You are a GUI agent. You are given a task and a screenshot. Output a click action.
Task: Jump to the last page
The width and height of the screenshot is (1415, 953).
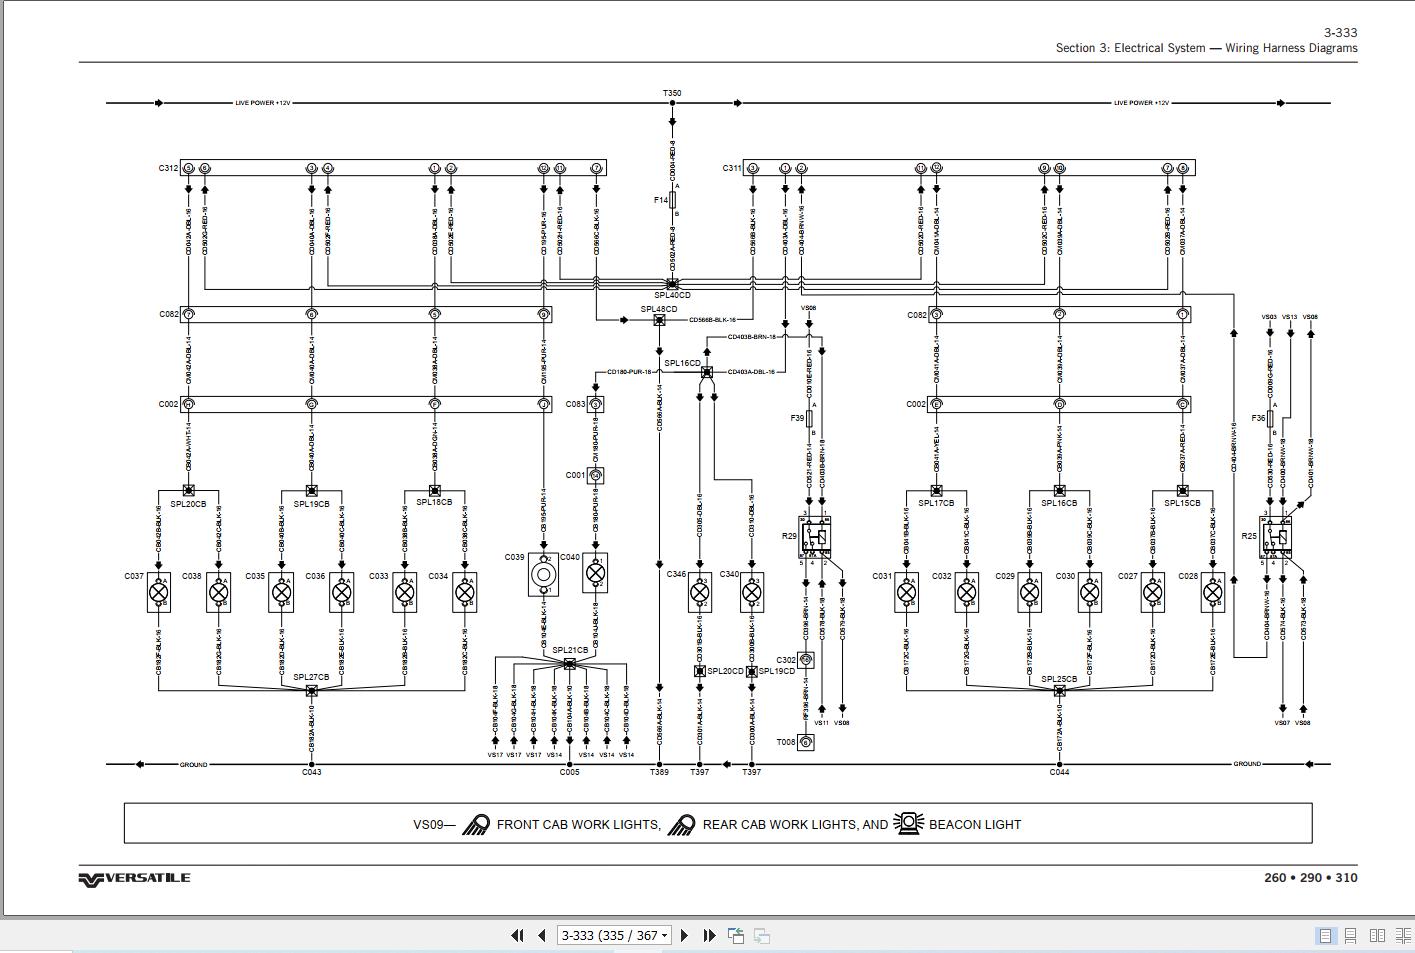710,936
